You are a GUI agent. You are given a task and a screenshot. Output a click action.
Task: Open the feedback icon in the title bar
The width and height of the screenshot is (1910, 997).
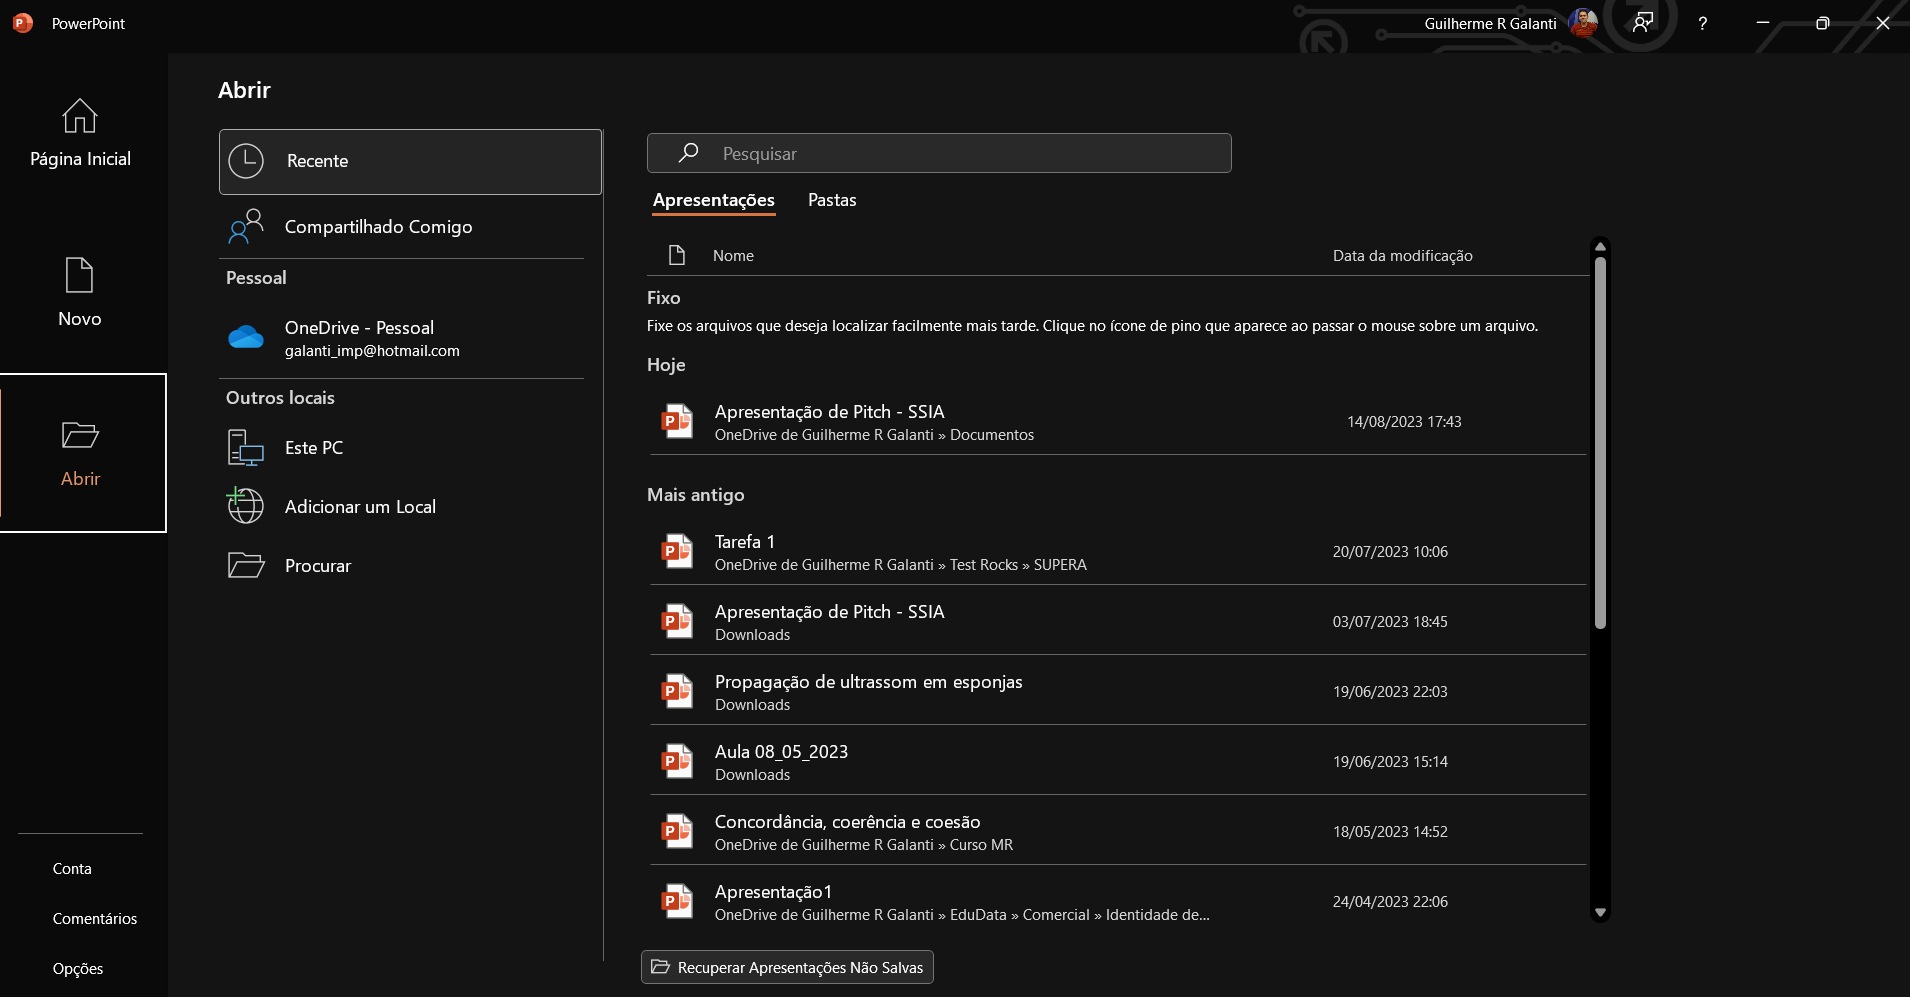(1642, 23)
